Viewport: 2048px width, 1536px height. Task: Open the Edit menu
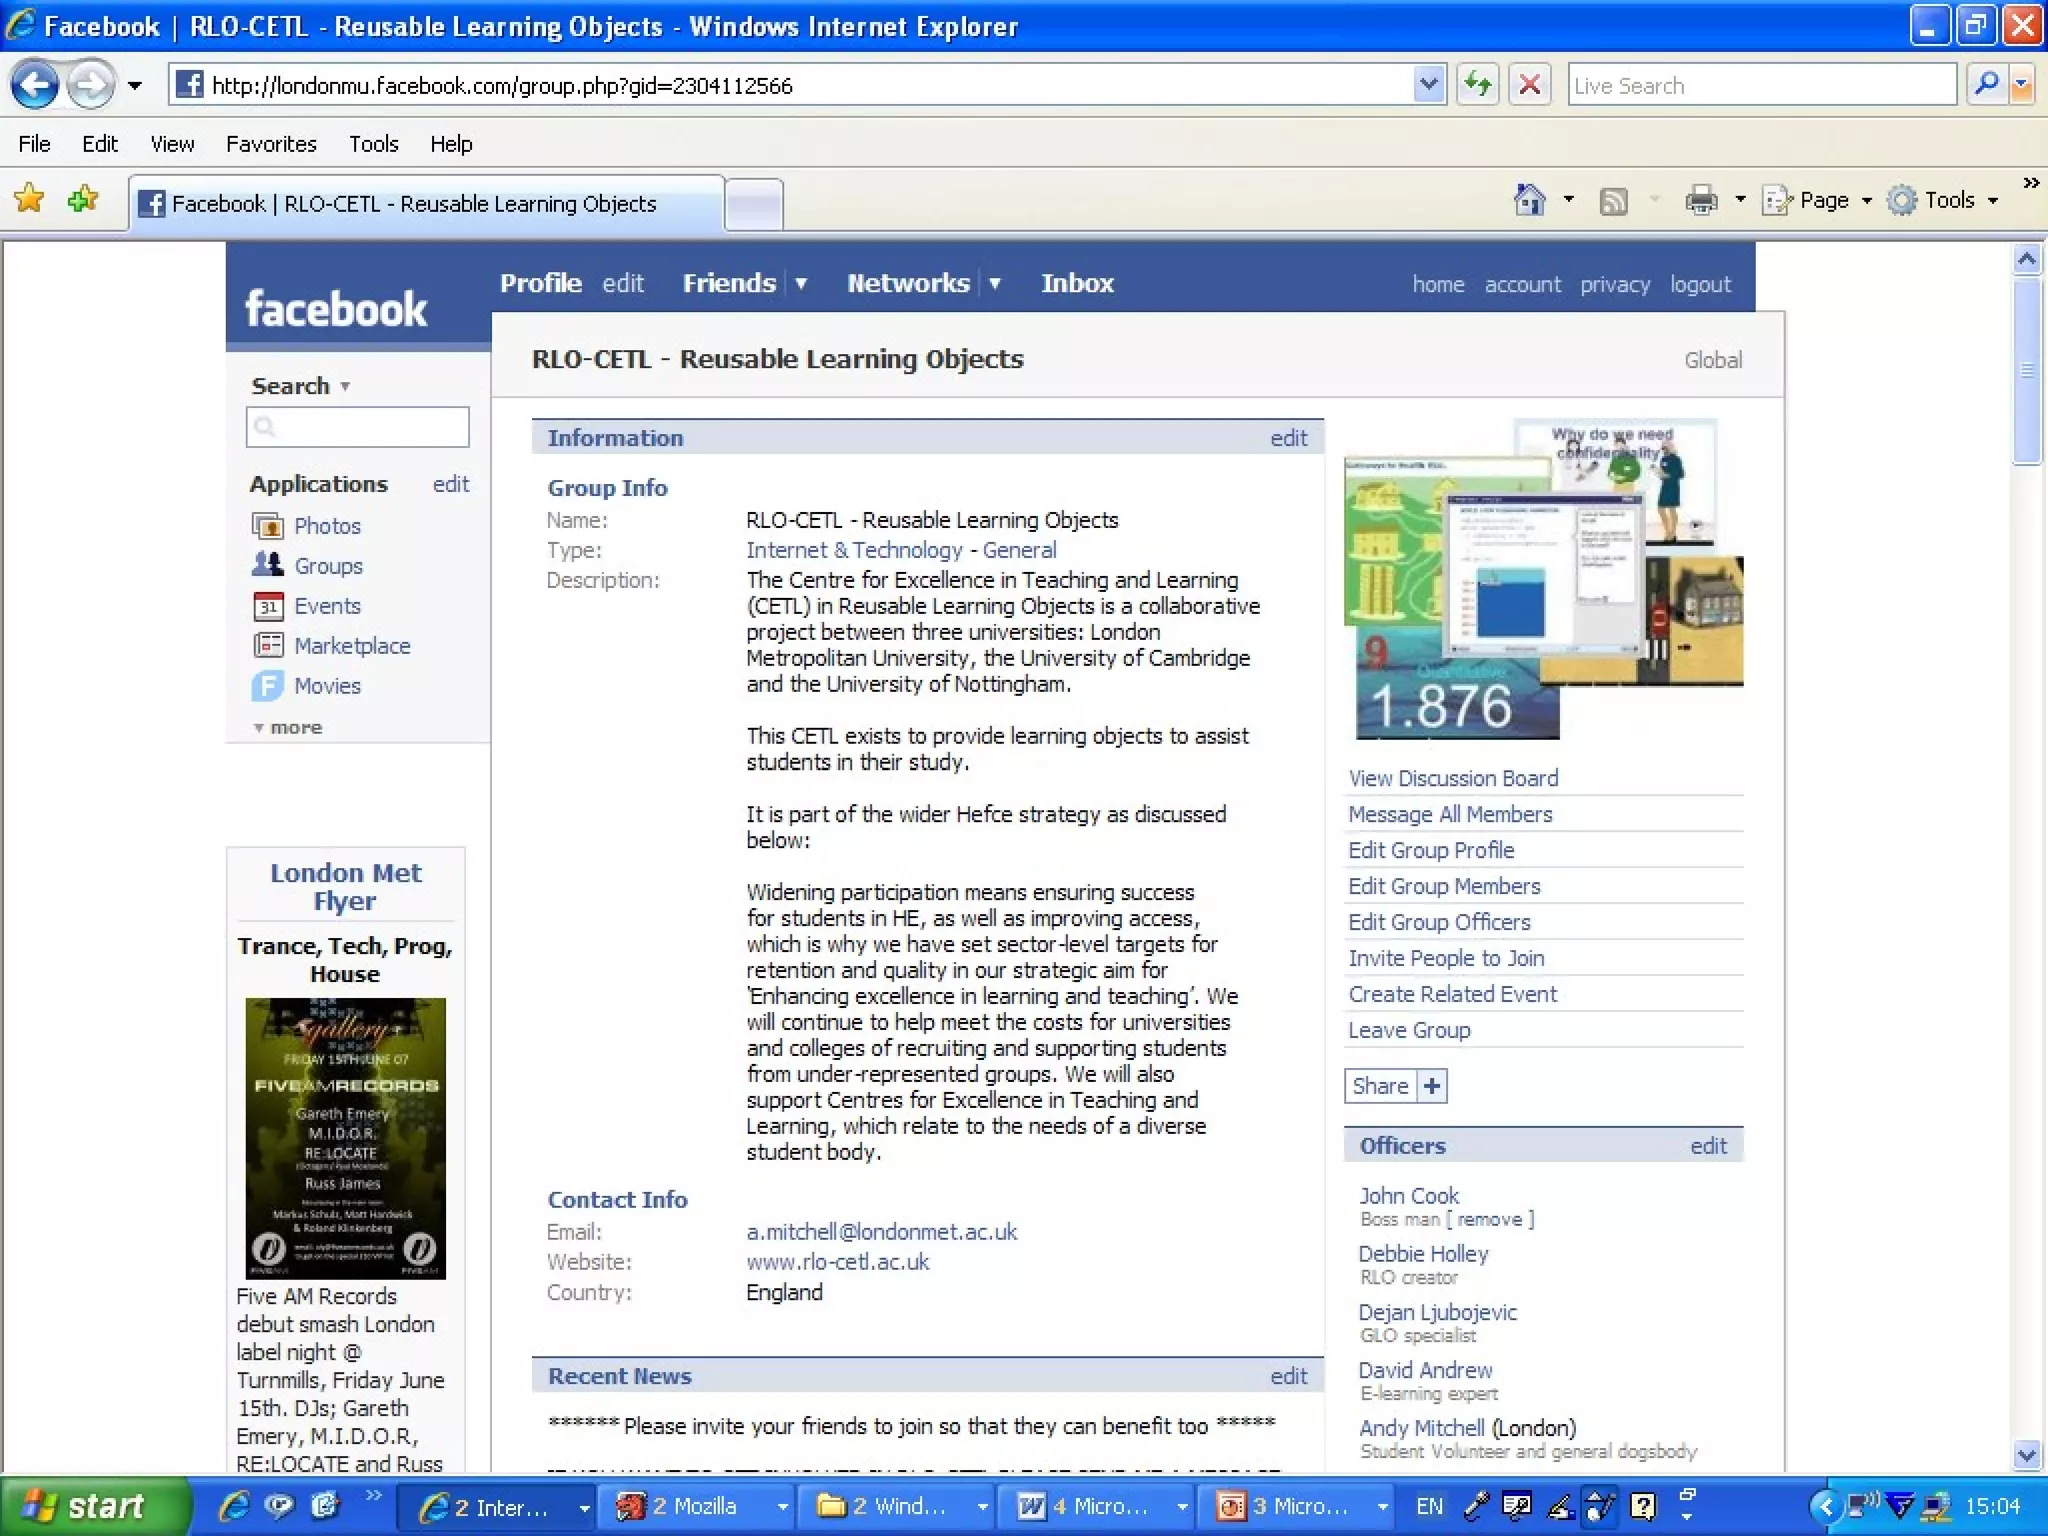pos(100,144)
